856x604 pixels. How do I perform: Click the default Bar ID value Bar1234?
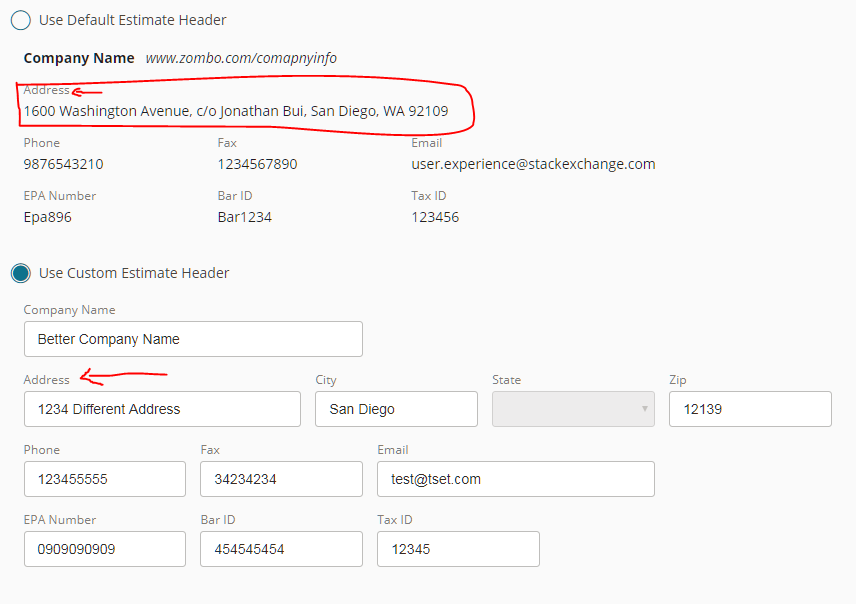244,217
